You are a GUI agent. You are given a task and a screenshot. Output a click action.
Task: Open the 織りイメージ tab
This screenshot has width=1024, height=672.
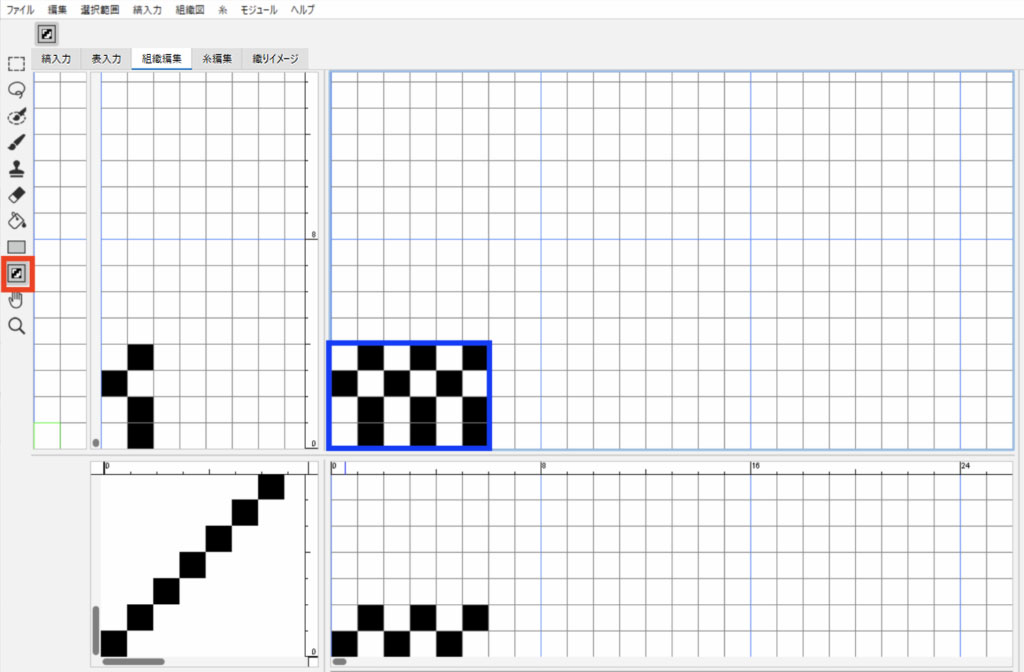pyautogui.click(x=274, y=59)
